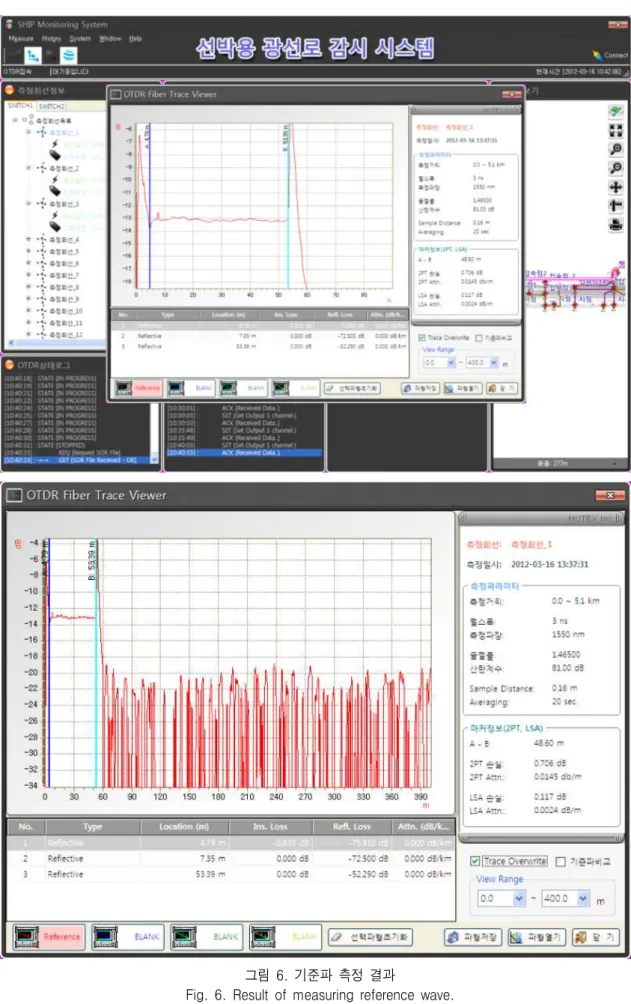Select the 7.35 m Reflective row in enlarged table

pyautogui.click(x=231, y=858)
